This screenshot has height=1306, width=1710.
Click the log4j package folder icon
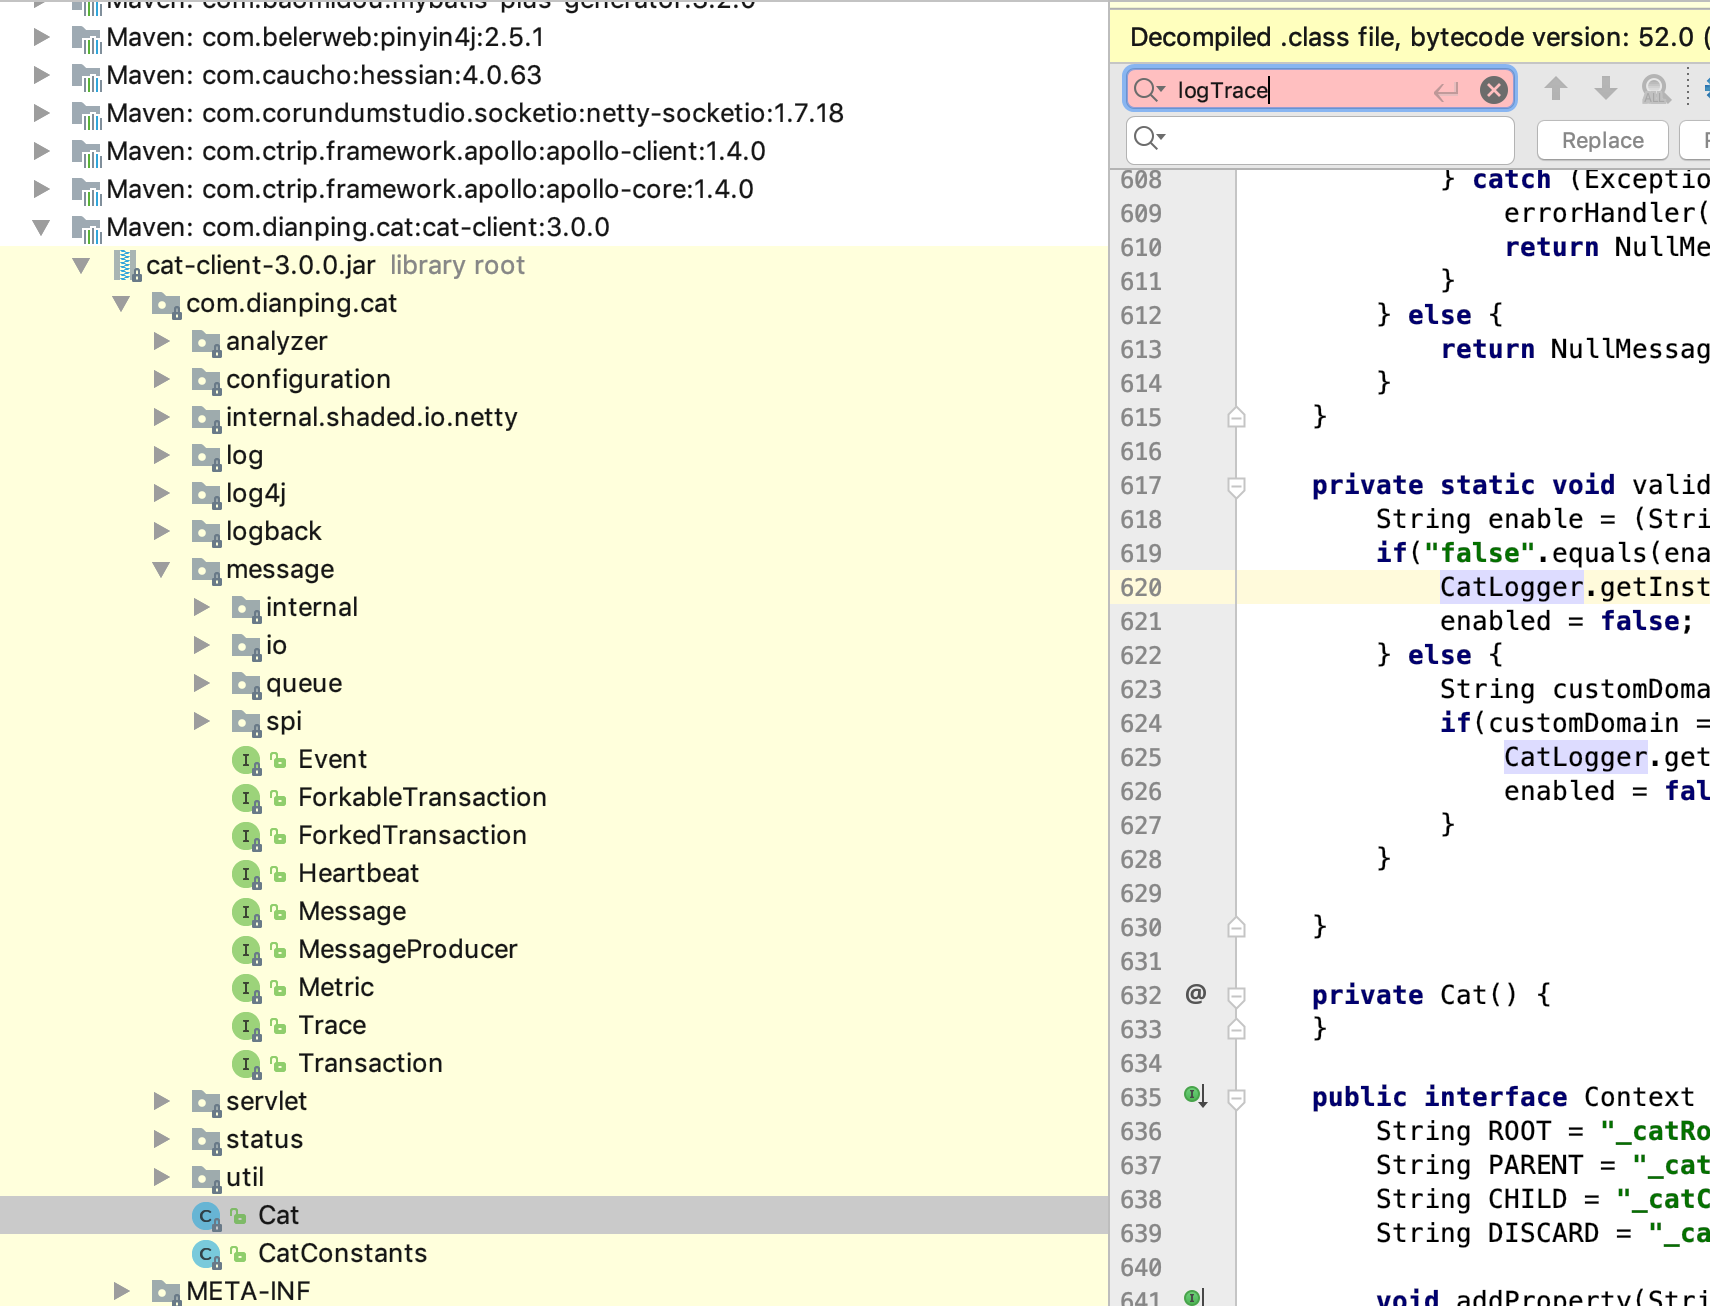(206, 494)
